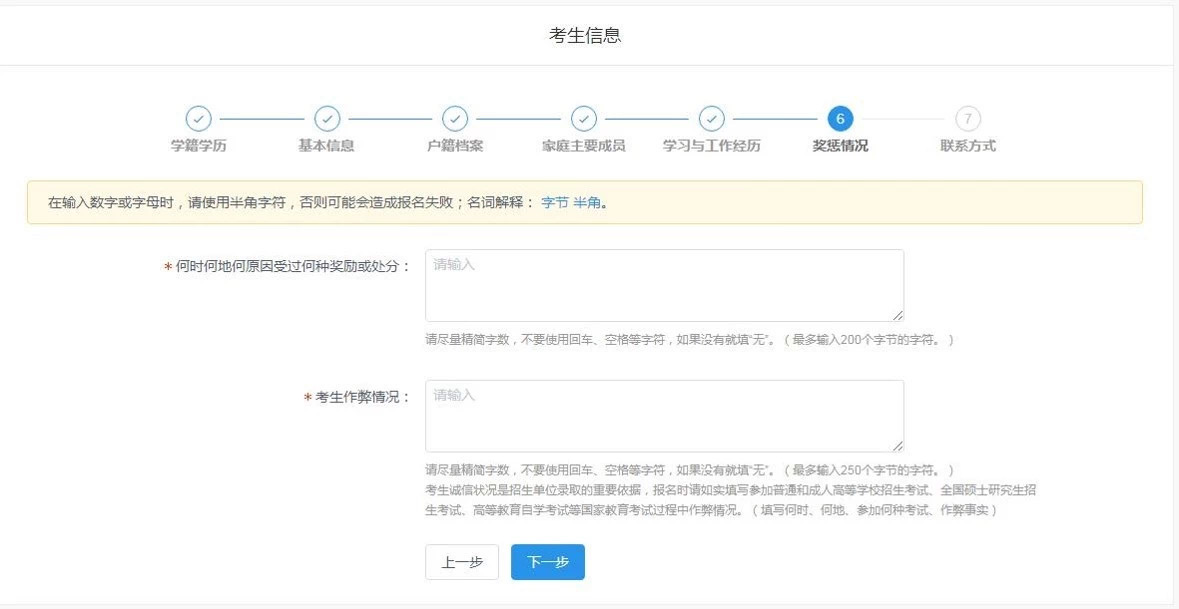Screen dimensions: 1179x609
Task: Select the 户籍档案 step label
Action: click(455, 146)
